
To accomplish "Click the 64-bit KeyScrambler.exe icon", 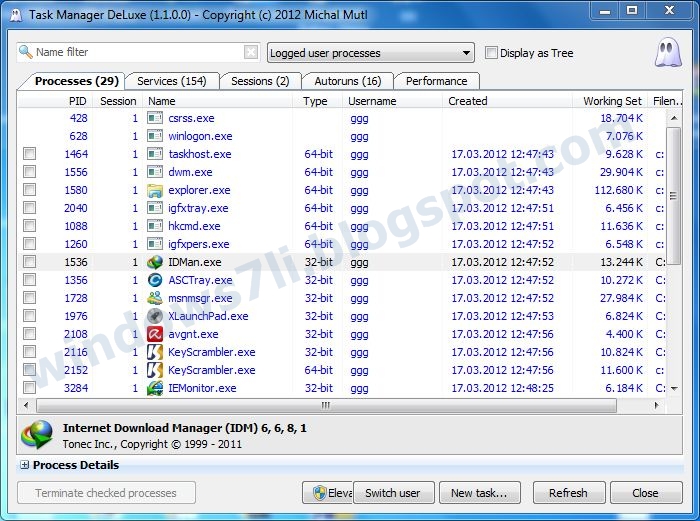I will [x=155, y=370].
